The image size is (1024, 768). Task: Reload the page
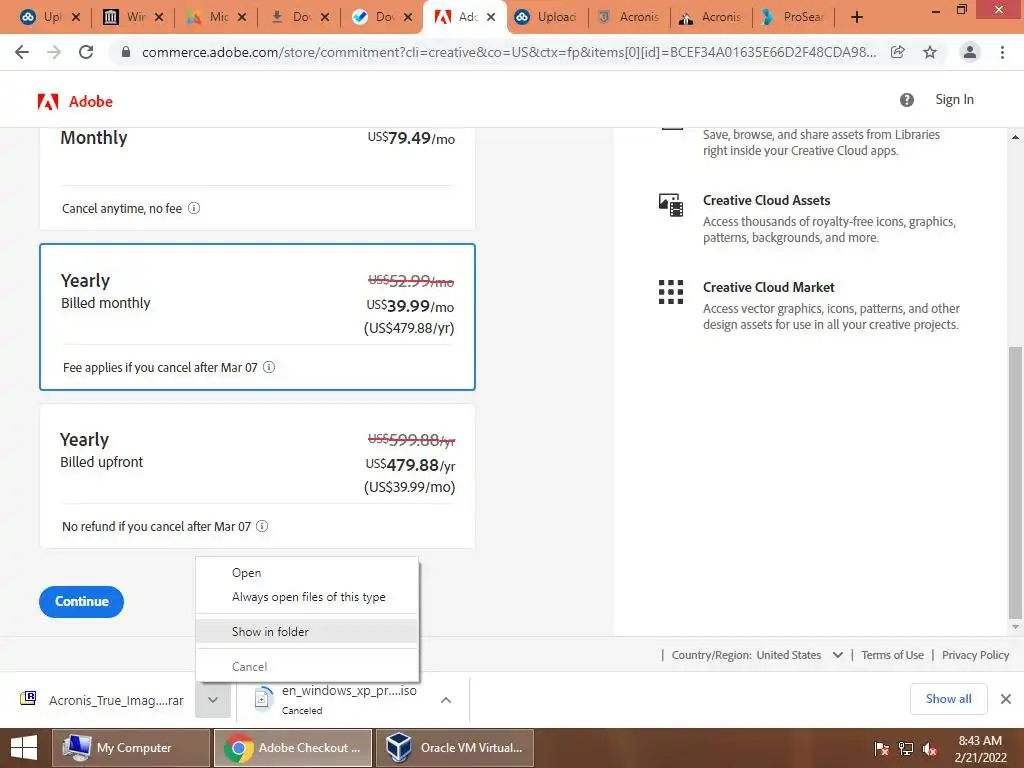[x=86, y=52]
